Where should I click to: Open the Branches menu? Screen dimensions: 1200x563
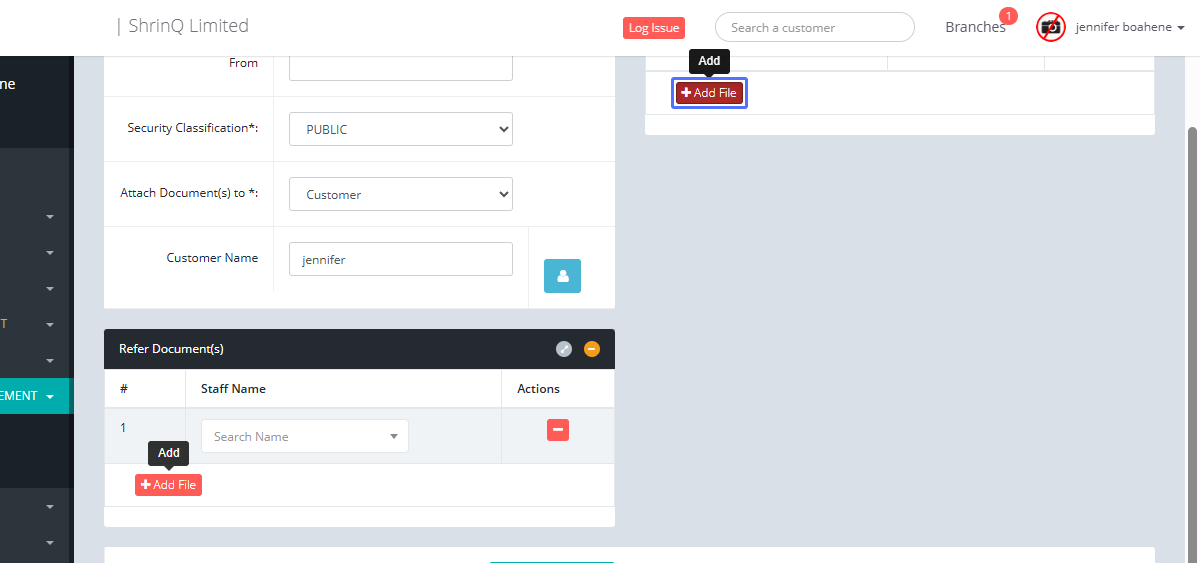coord(975,27)
